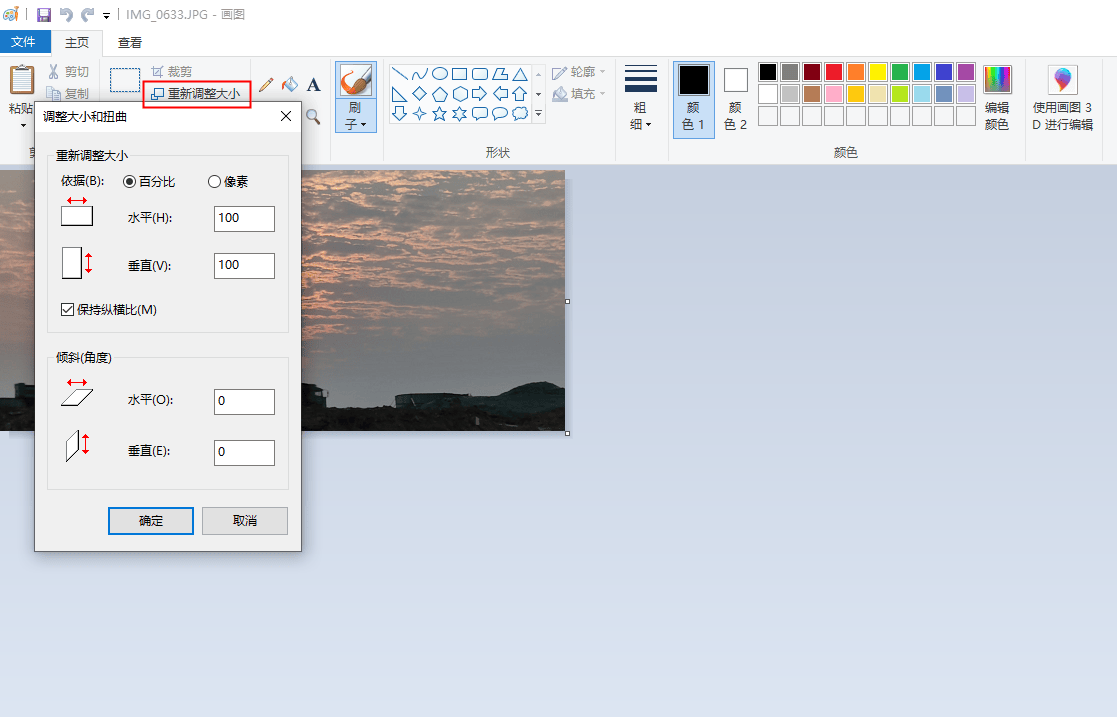This screenshot has height=717, width=1117.
Task: Open the 文件 (File) menu
Action: click(24, 42)
